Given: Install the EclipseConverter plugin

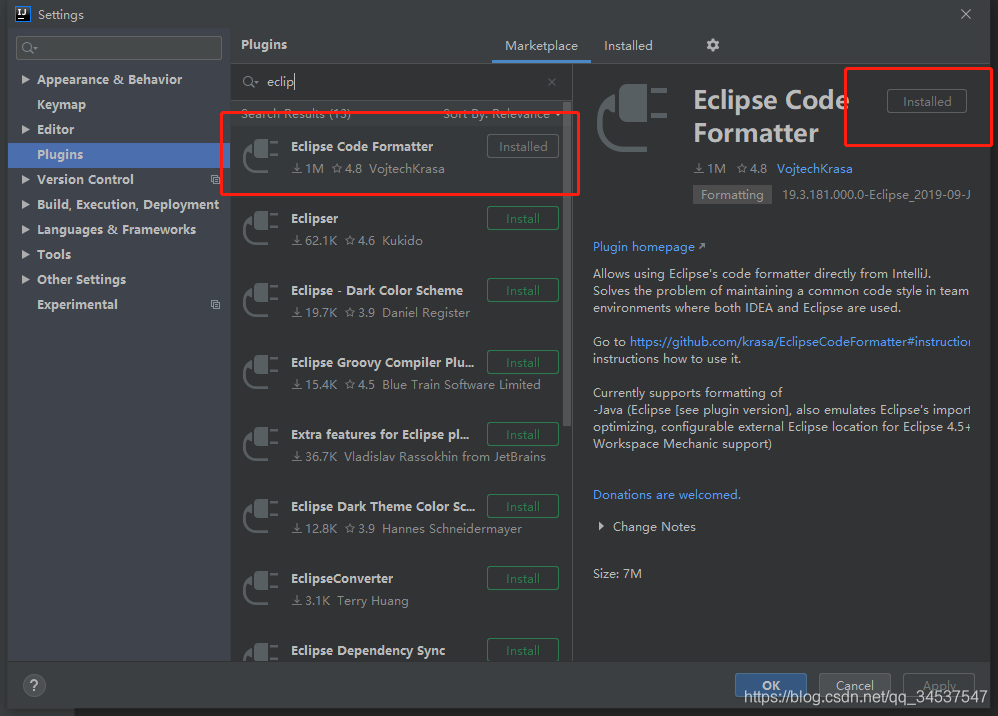Looking at the screenshot, I should (x=523, y=578).
